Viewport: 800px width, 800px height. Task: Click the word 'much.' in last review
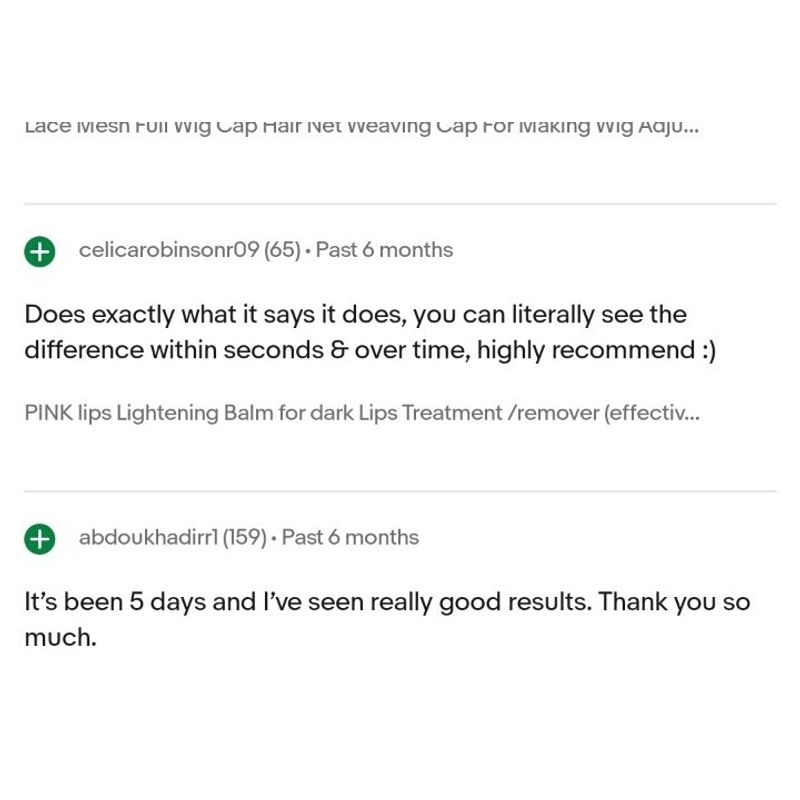pos(60,638)
